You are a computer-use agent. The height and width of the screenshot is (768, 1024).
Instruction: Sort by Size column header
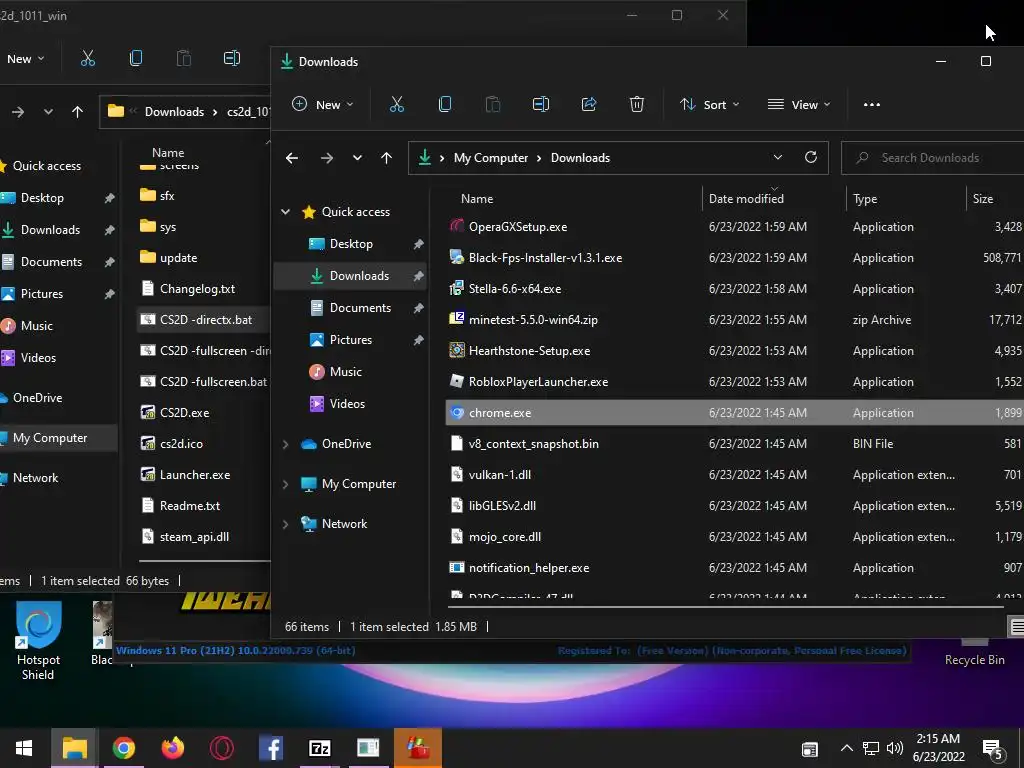[x=982, y=199]
